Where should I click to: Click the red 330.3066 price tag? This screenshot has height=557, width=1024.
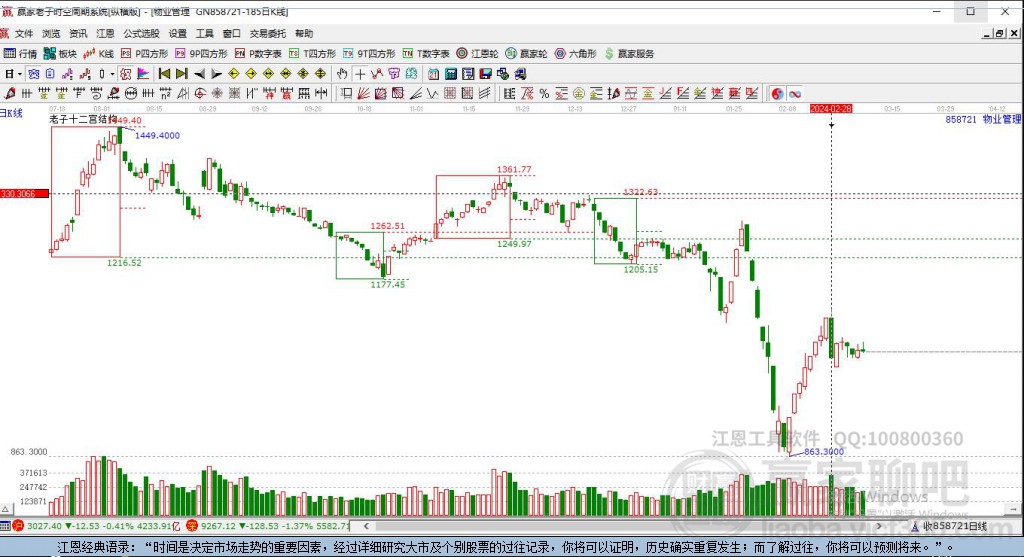point(24,194)
